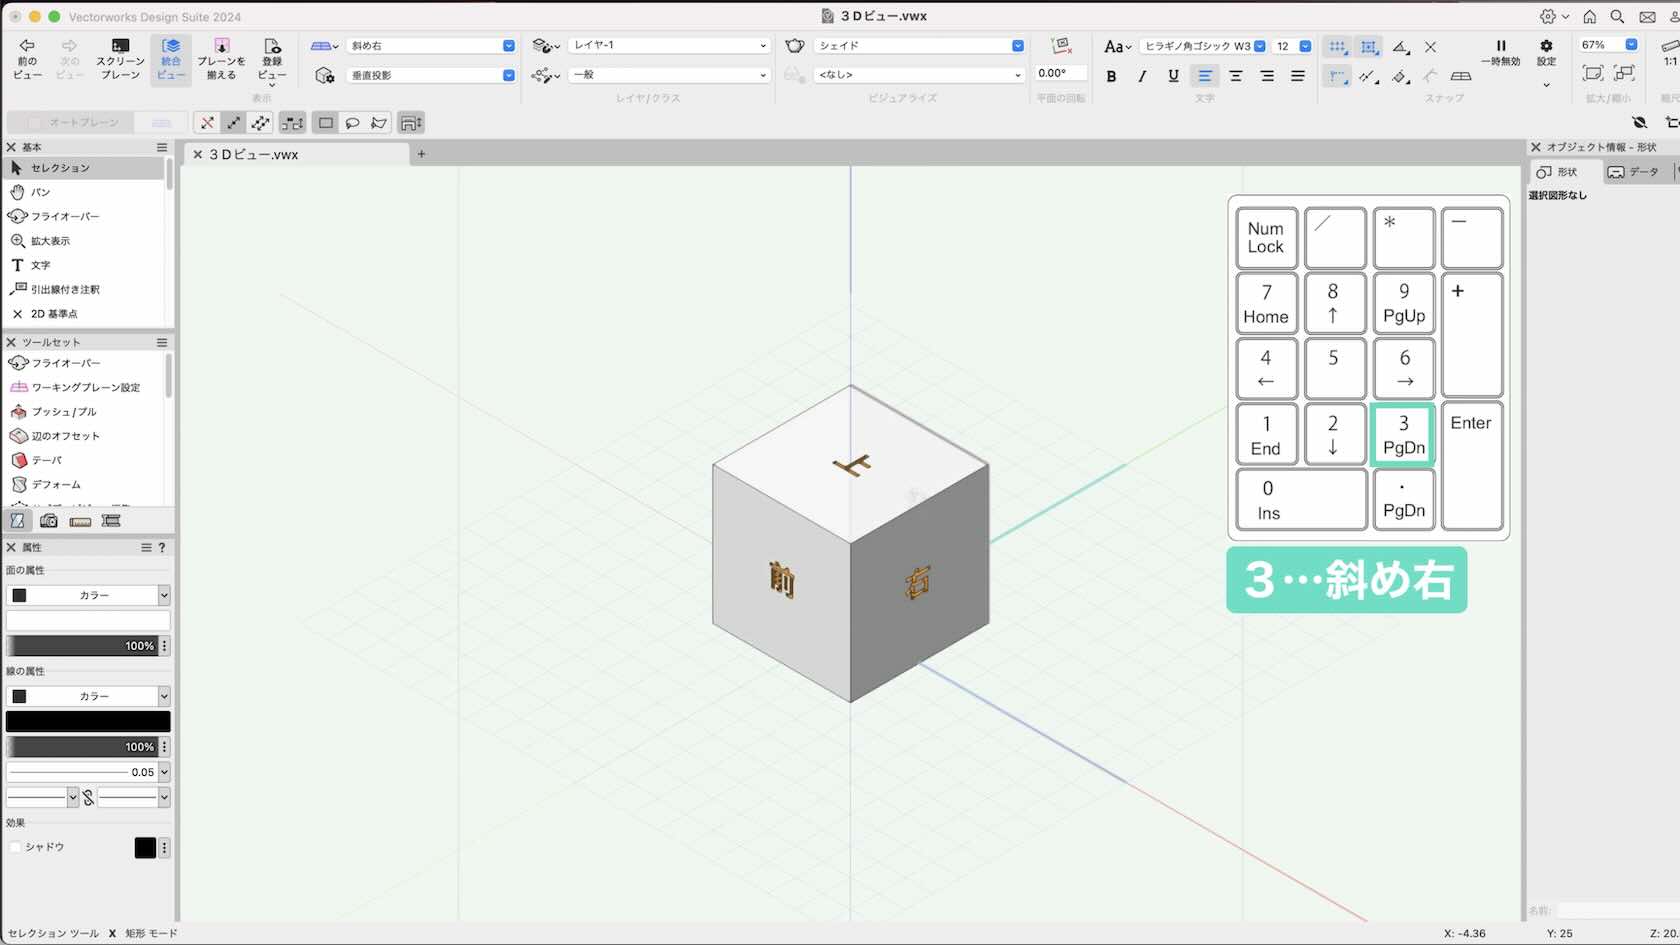Open the font size 12 dropdown
This screenshot has height=945, width=1680.
tap(1292, 46)
